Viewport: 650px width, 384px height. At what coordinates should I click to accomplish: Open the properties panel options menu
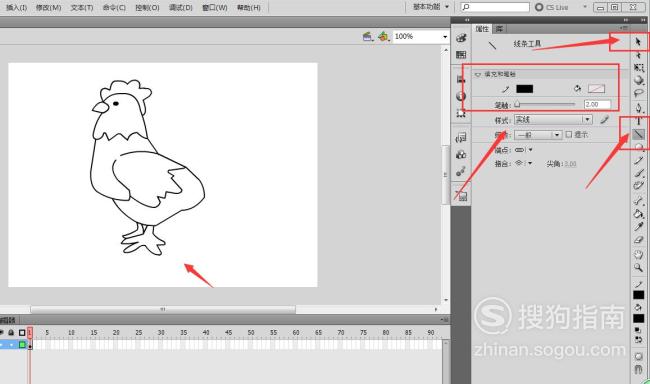tap(624, 28)
